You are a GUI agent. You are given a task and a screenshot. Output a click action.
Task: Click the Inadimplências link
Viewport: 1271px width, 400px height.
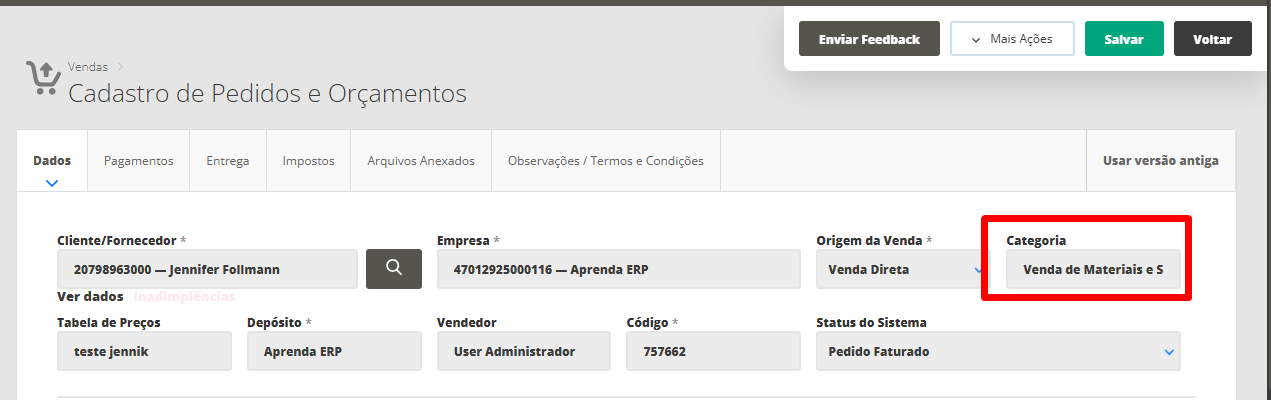point(184,297)
